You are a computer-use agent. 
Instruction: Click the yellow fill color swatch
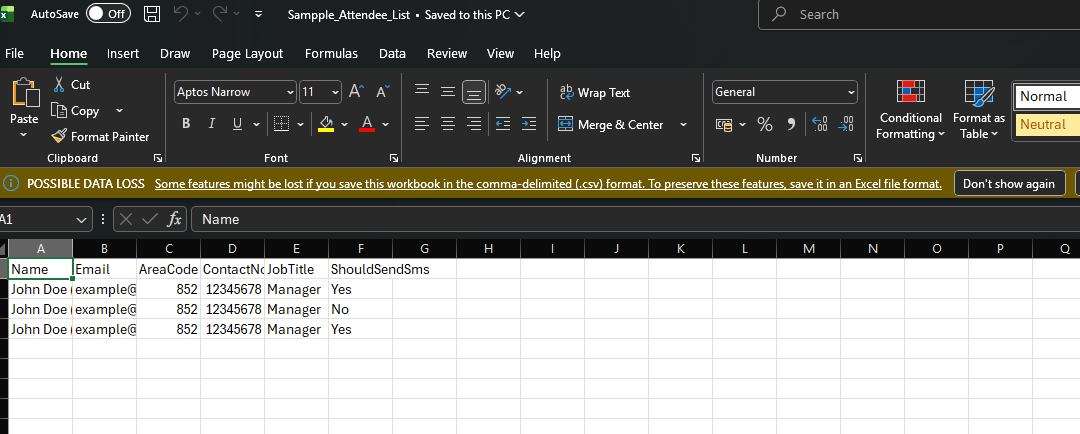pyautogui.click(x=325, y=124)
